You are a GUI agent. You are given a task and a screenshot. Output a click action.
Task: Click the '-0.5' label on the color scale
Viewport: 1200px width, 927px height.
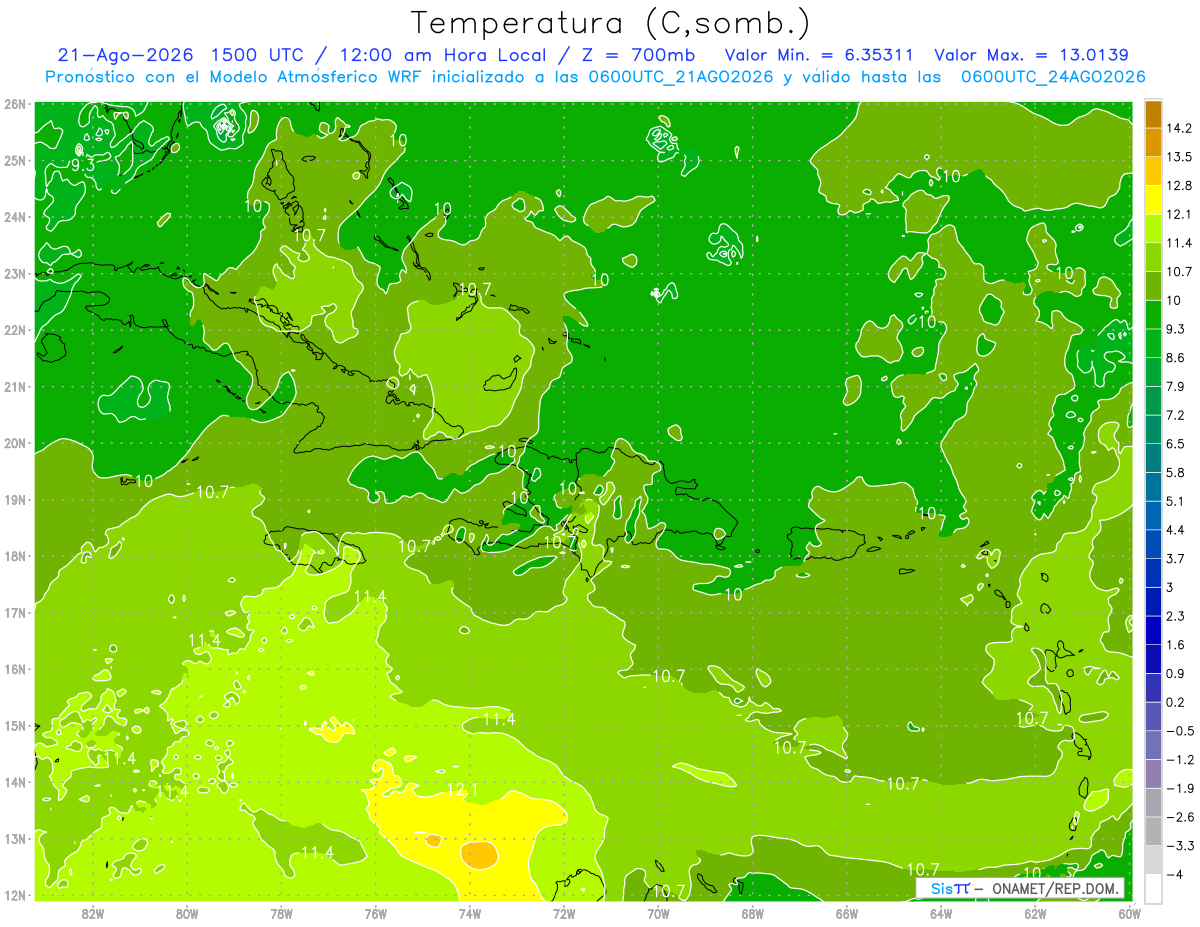(x=1179, y=731)
